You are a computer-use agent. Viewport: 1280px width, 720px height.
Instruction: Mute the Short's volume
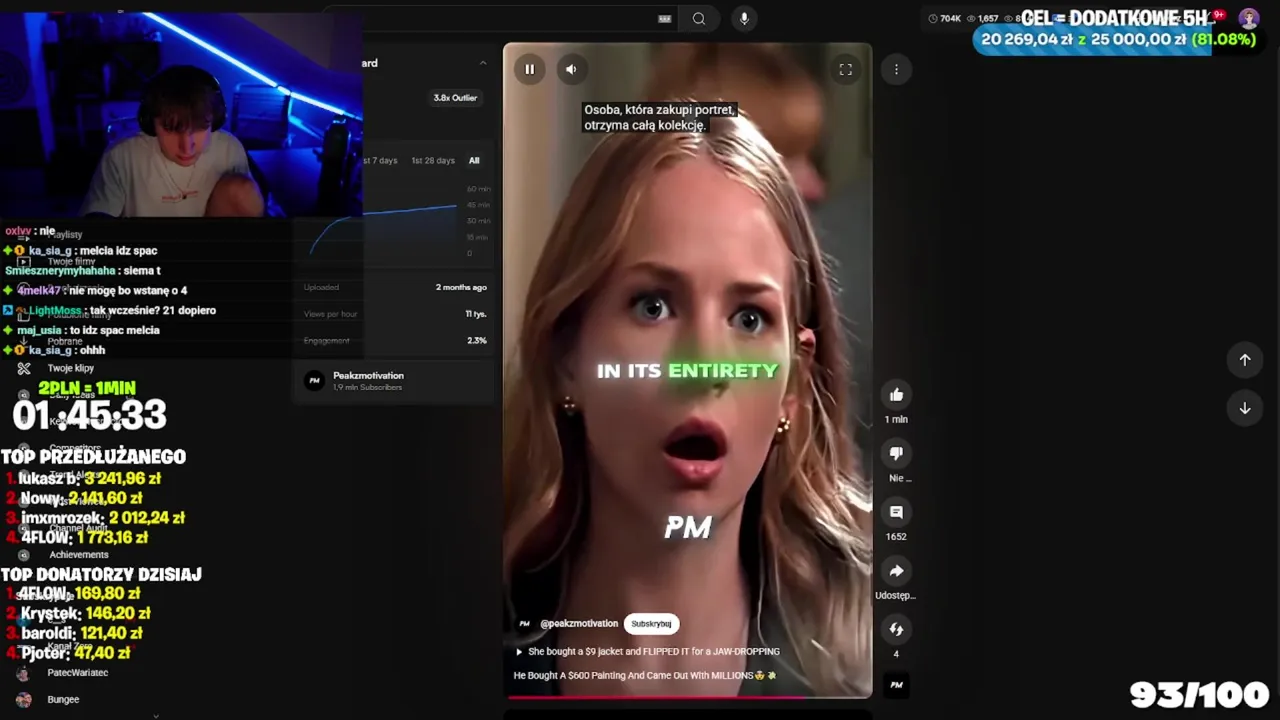tap(571, 69)
